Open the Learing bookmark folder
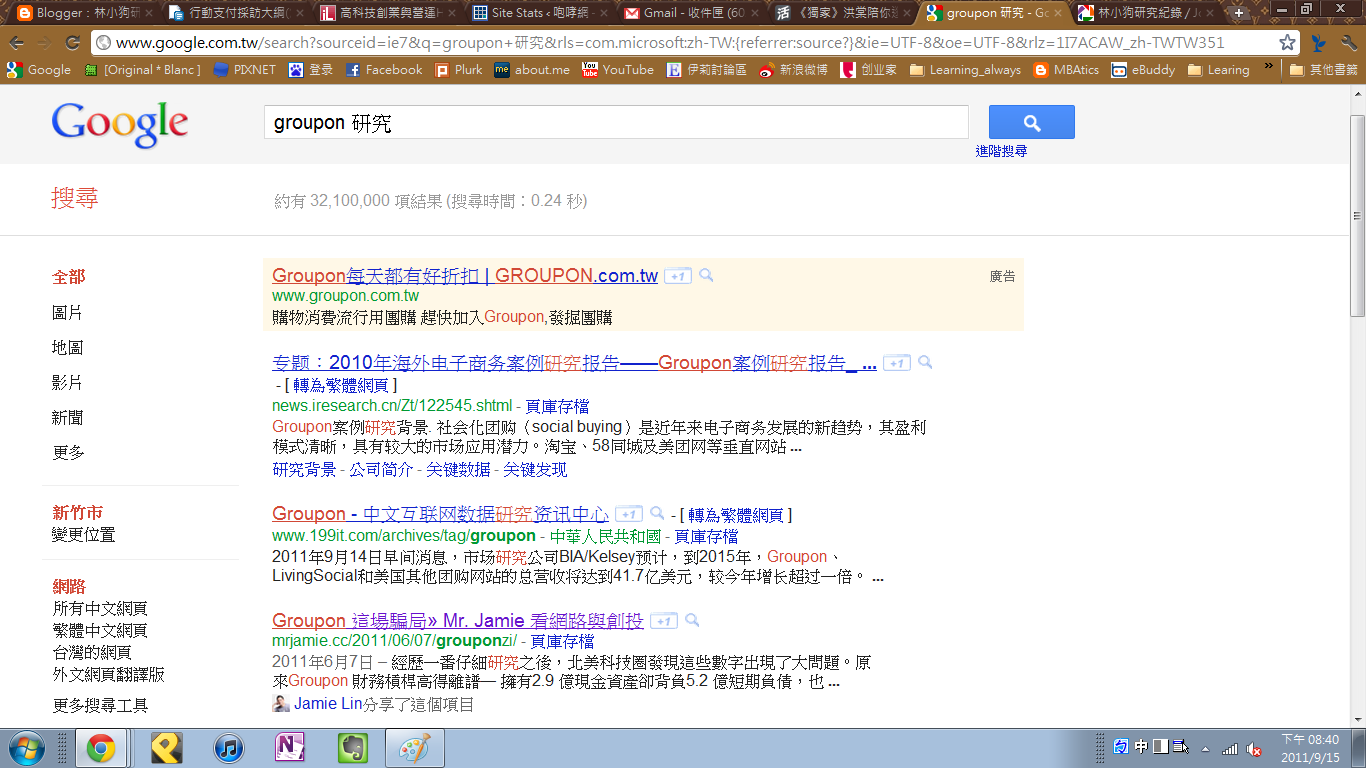The width and height of the screenshot is (1366, 768). tap(1219, 70)
